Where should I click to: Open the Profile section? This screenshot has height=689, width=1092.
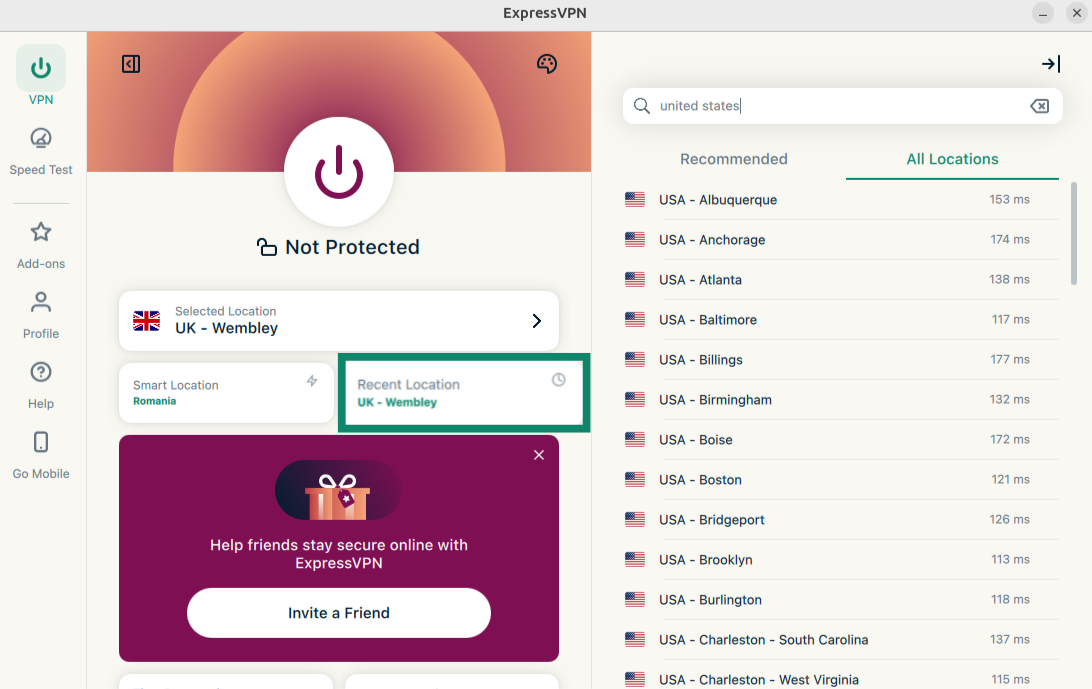tap(41, 302)
